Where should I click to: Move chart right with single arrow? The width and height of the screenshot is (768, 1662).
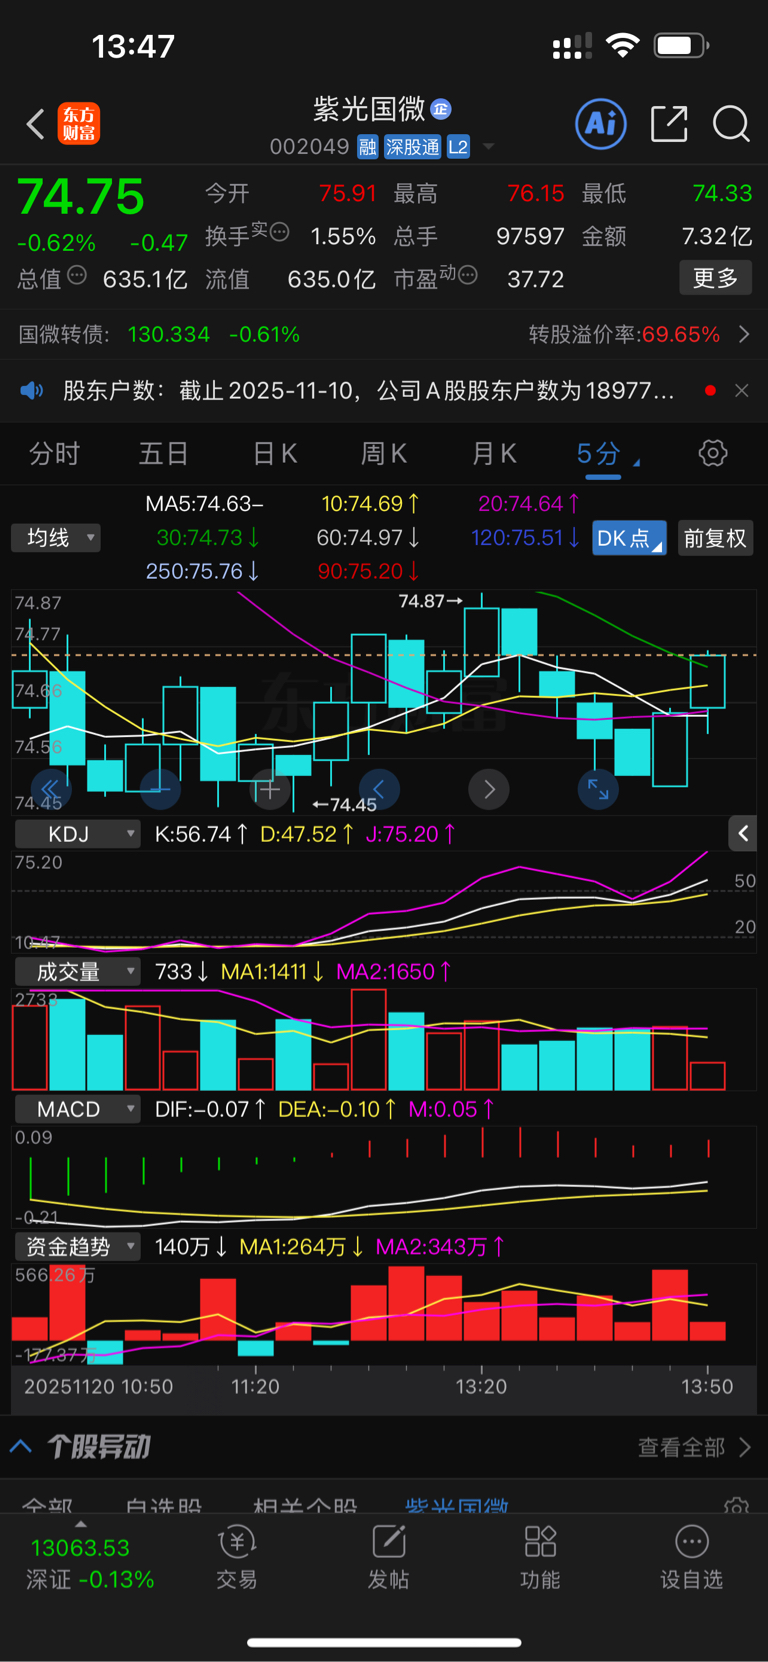(489, 789)
